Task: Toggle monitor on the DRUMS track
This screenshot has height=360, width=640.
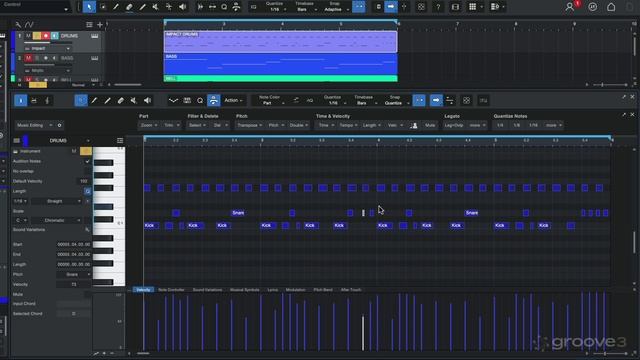Action: (x=54, y=36)
